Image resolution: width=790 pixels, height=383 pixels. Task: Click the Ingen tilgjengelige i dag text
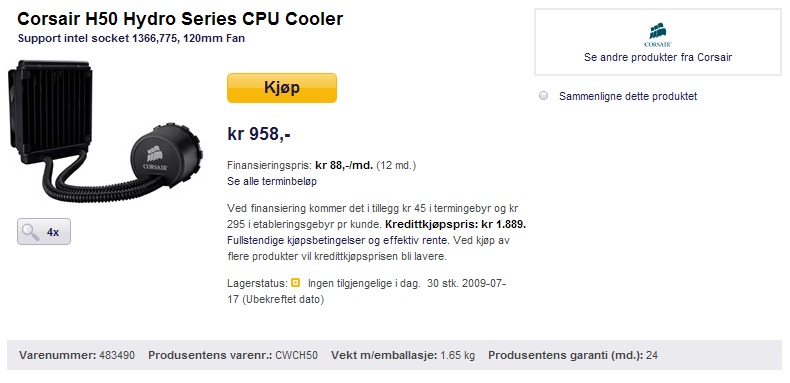coord(364,283)
